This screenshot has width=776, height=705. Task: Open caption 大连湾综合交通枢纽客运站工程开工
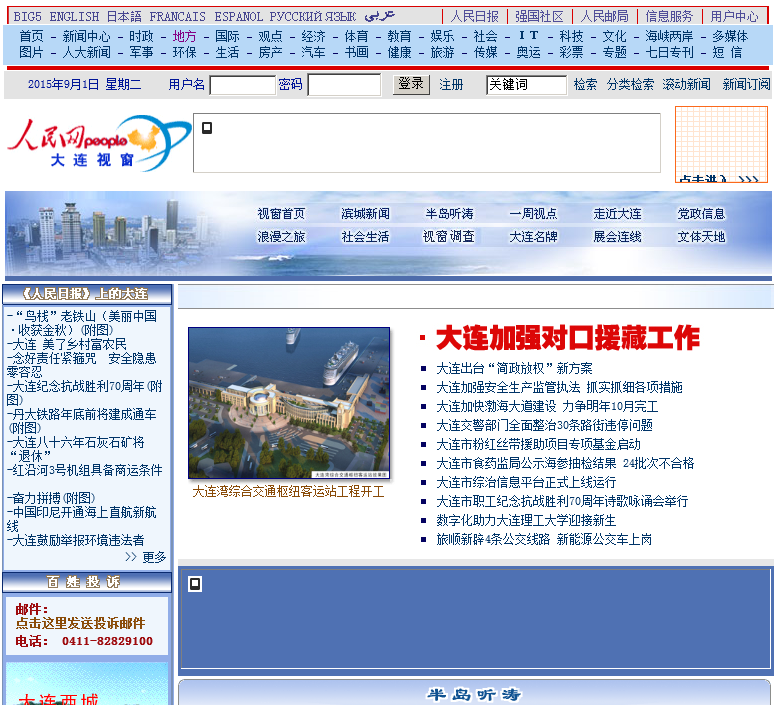(x=288, y=492)
